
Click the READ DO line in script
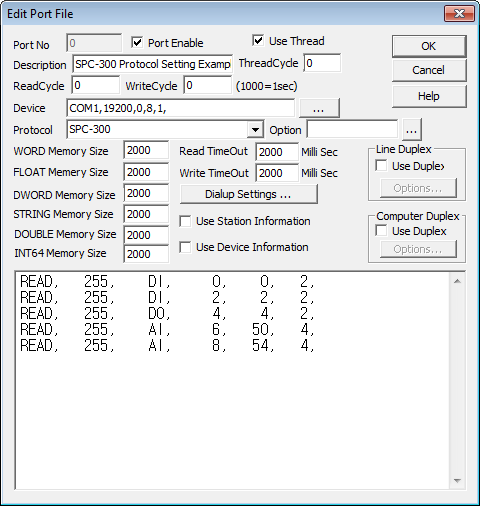click(x=167, y=313)
